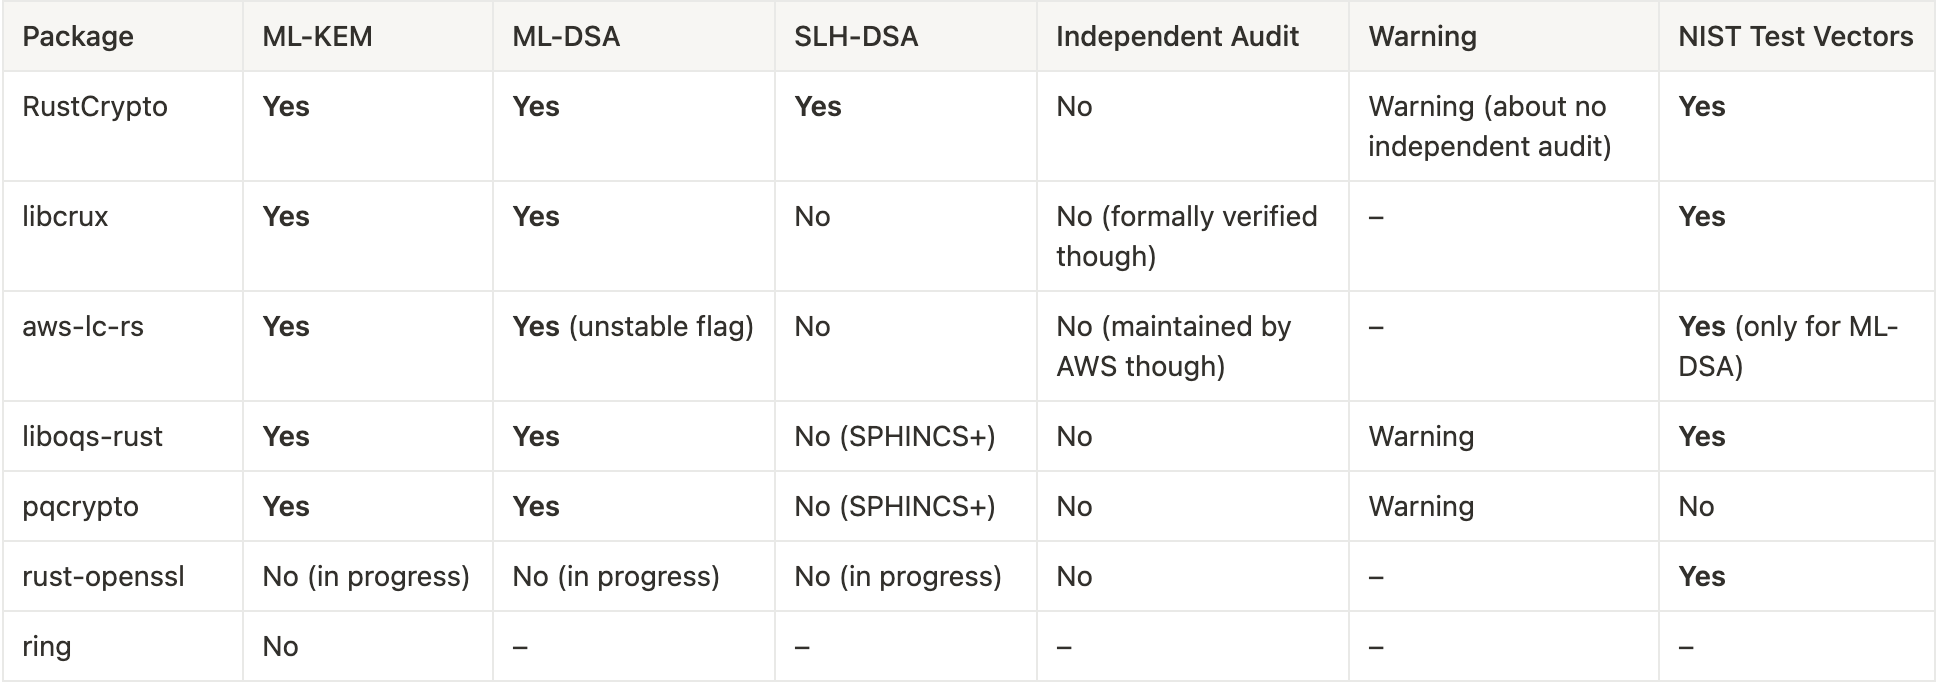Click the RustCrypto package cell
1938x690 pixels.
point(95,107)
